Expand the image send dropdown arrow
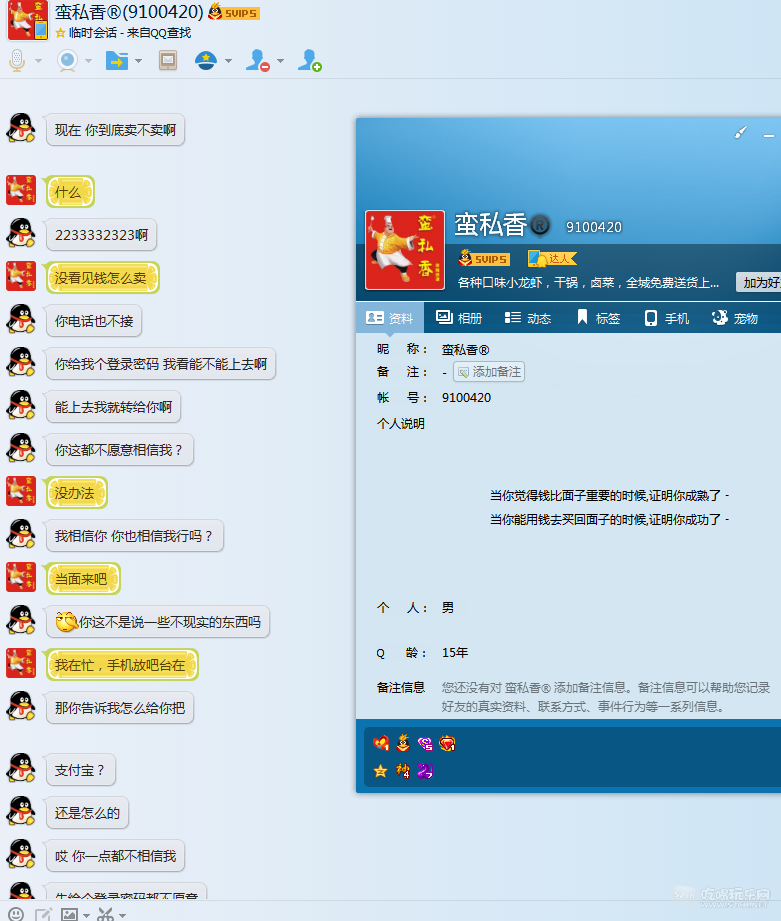 (86, 915)
